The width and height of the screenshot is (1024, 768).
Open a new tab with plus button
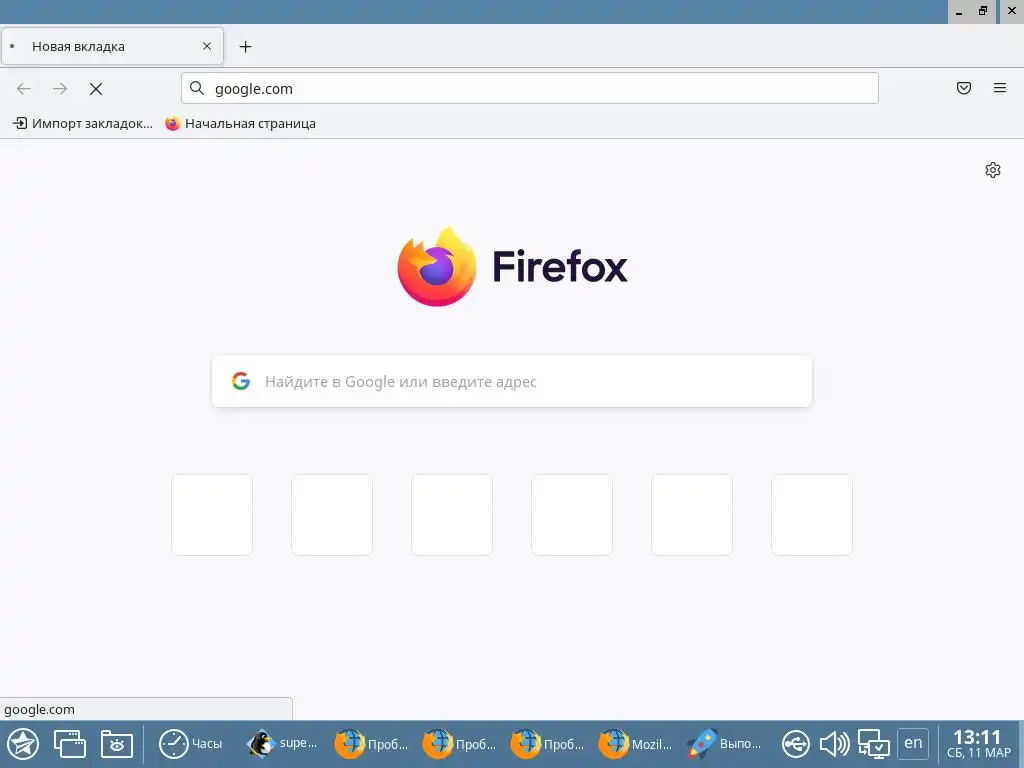pyautogui.click(x=246, y=46)
